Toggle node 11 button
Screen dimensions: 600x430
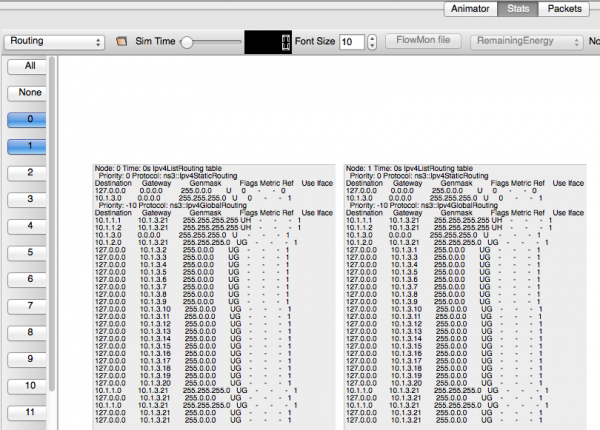tap(30, 411)
